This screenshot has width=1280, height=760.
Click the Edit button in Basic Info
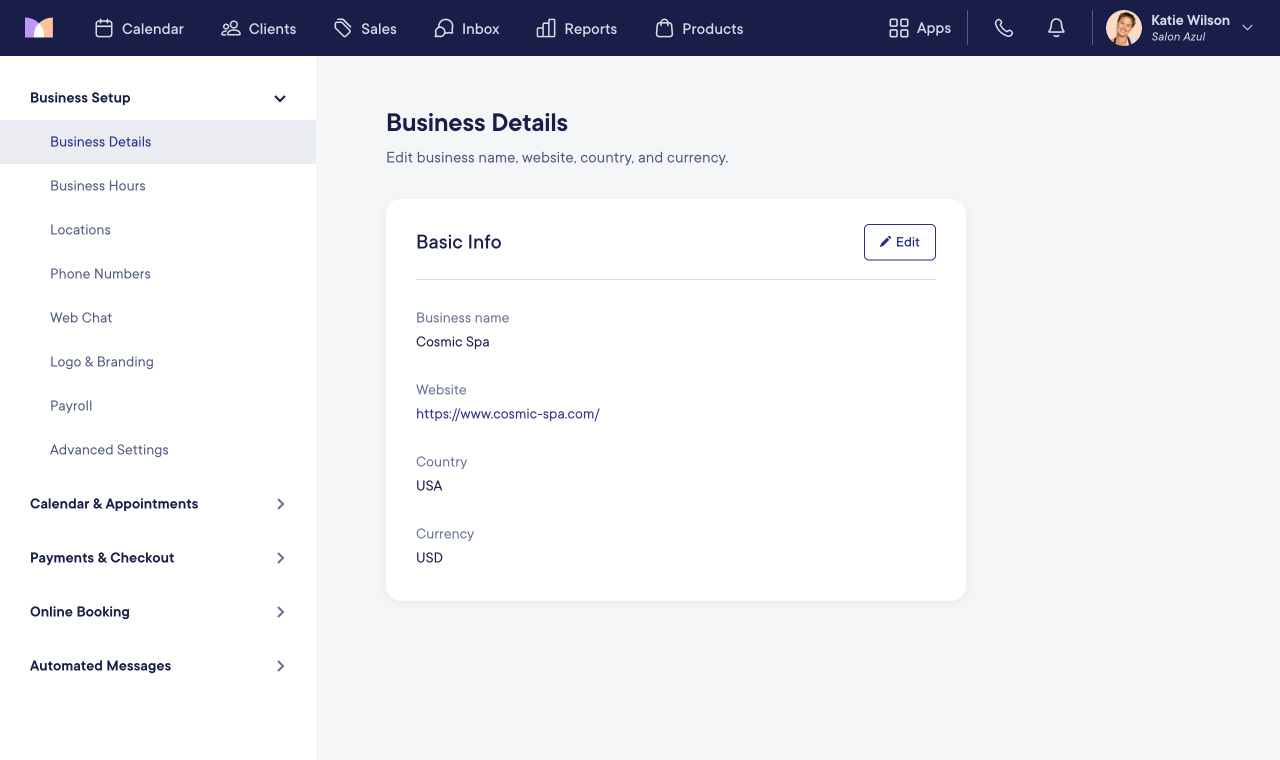900,242
